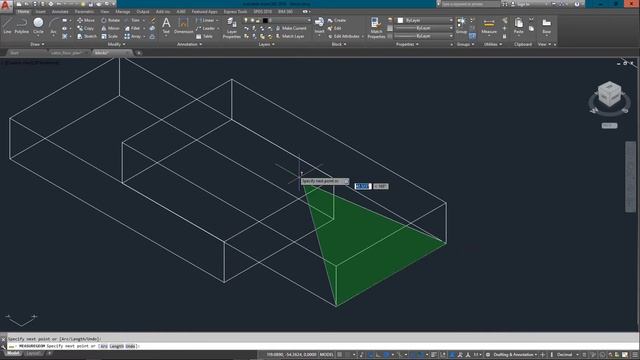This screenshot has width=640, height=360.
Task: Activate the Mirror tool
Action: pyautogui.click(x=111, y=28)
